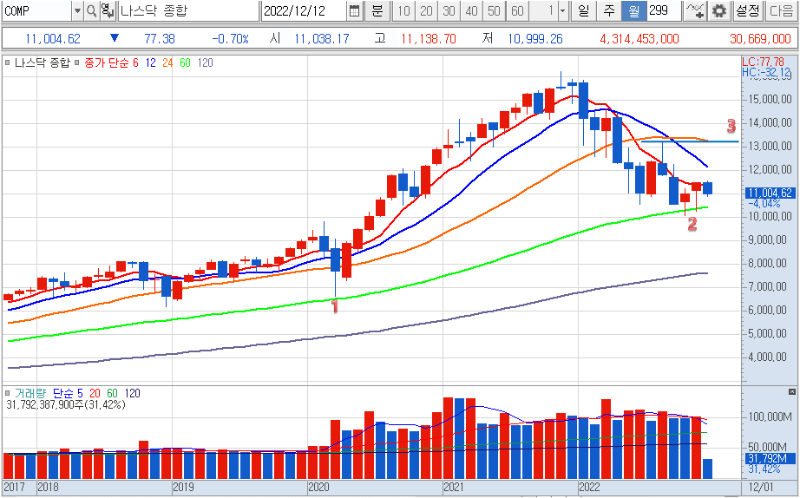Image resolution: width=800 pixels, height=498 pixels.
Task: Select the 주 (weekly) chart period
Action: (609, 11)
